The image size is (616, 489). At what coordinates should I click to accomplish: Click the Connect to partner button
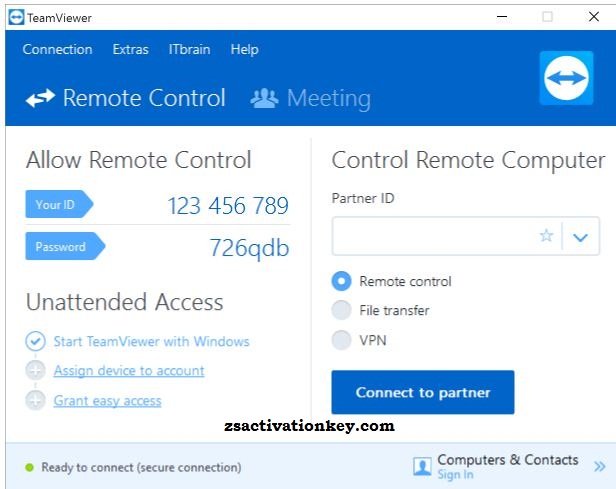point(423,392)
